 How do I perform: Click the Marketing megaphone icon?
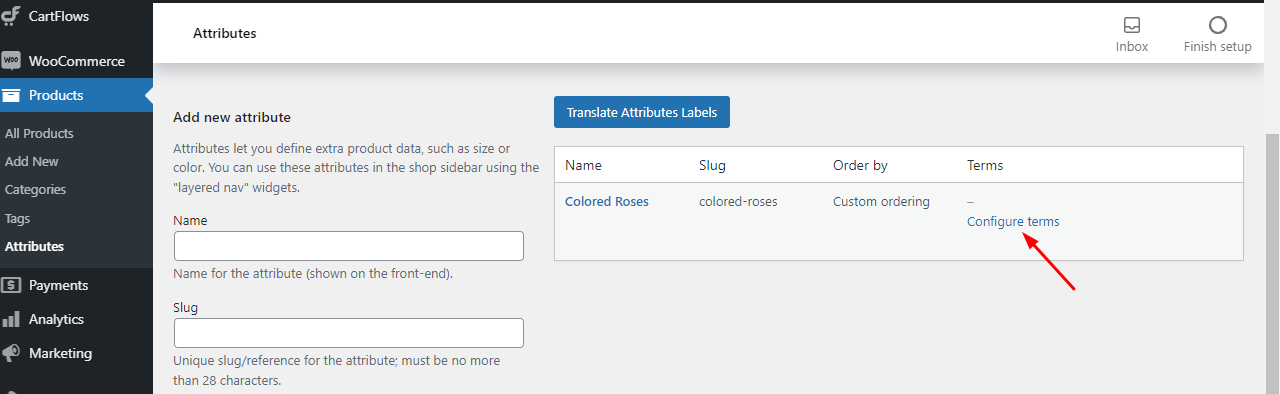(x=11, y=353)
